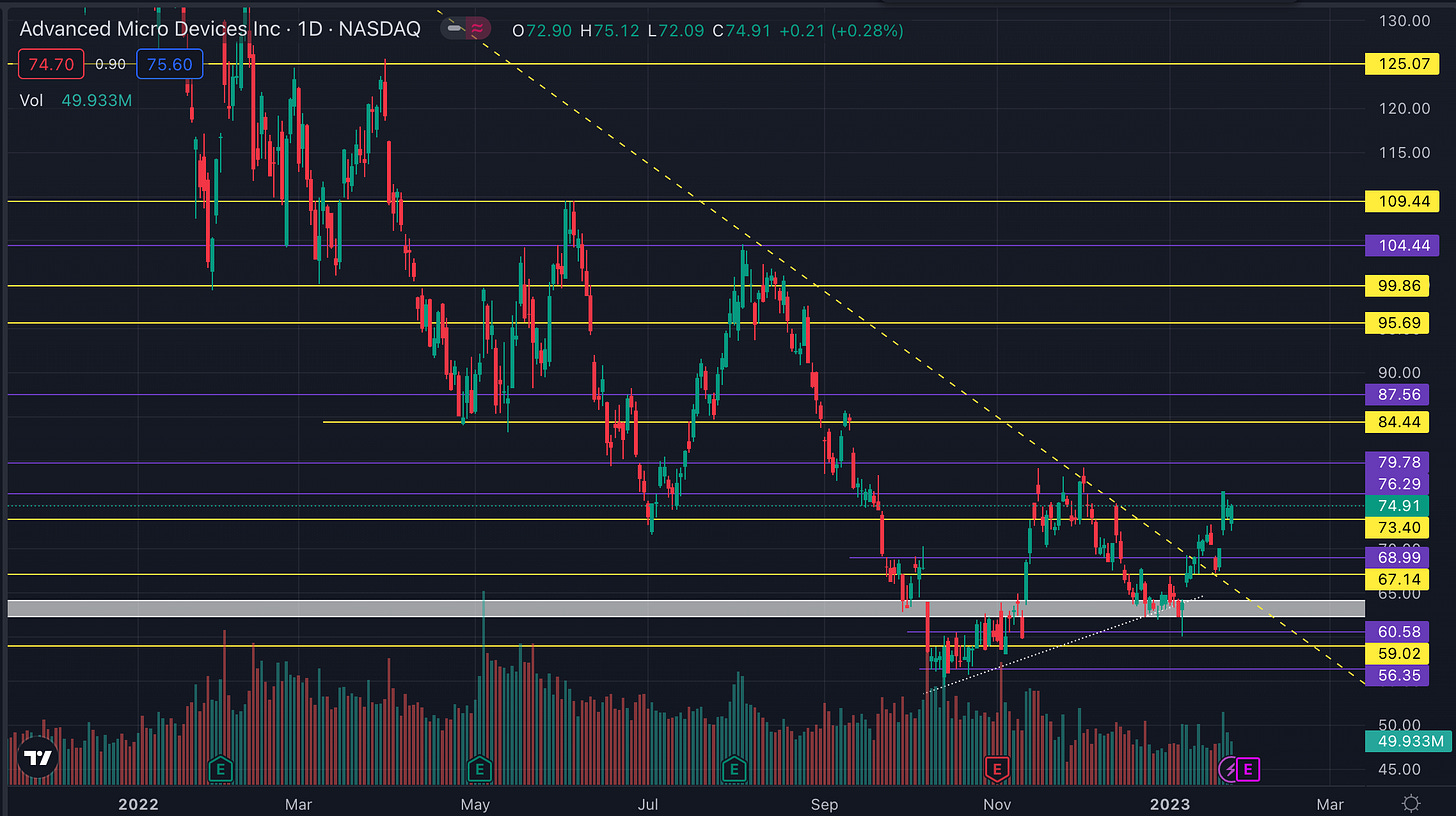1456x816 pixels.
Task: Click the Advanced Micro Devices Inc title
Action: pyautogui.click(x=150, y=29)
